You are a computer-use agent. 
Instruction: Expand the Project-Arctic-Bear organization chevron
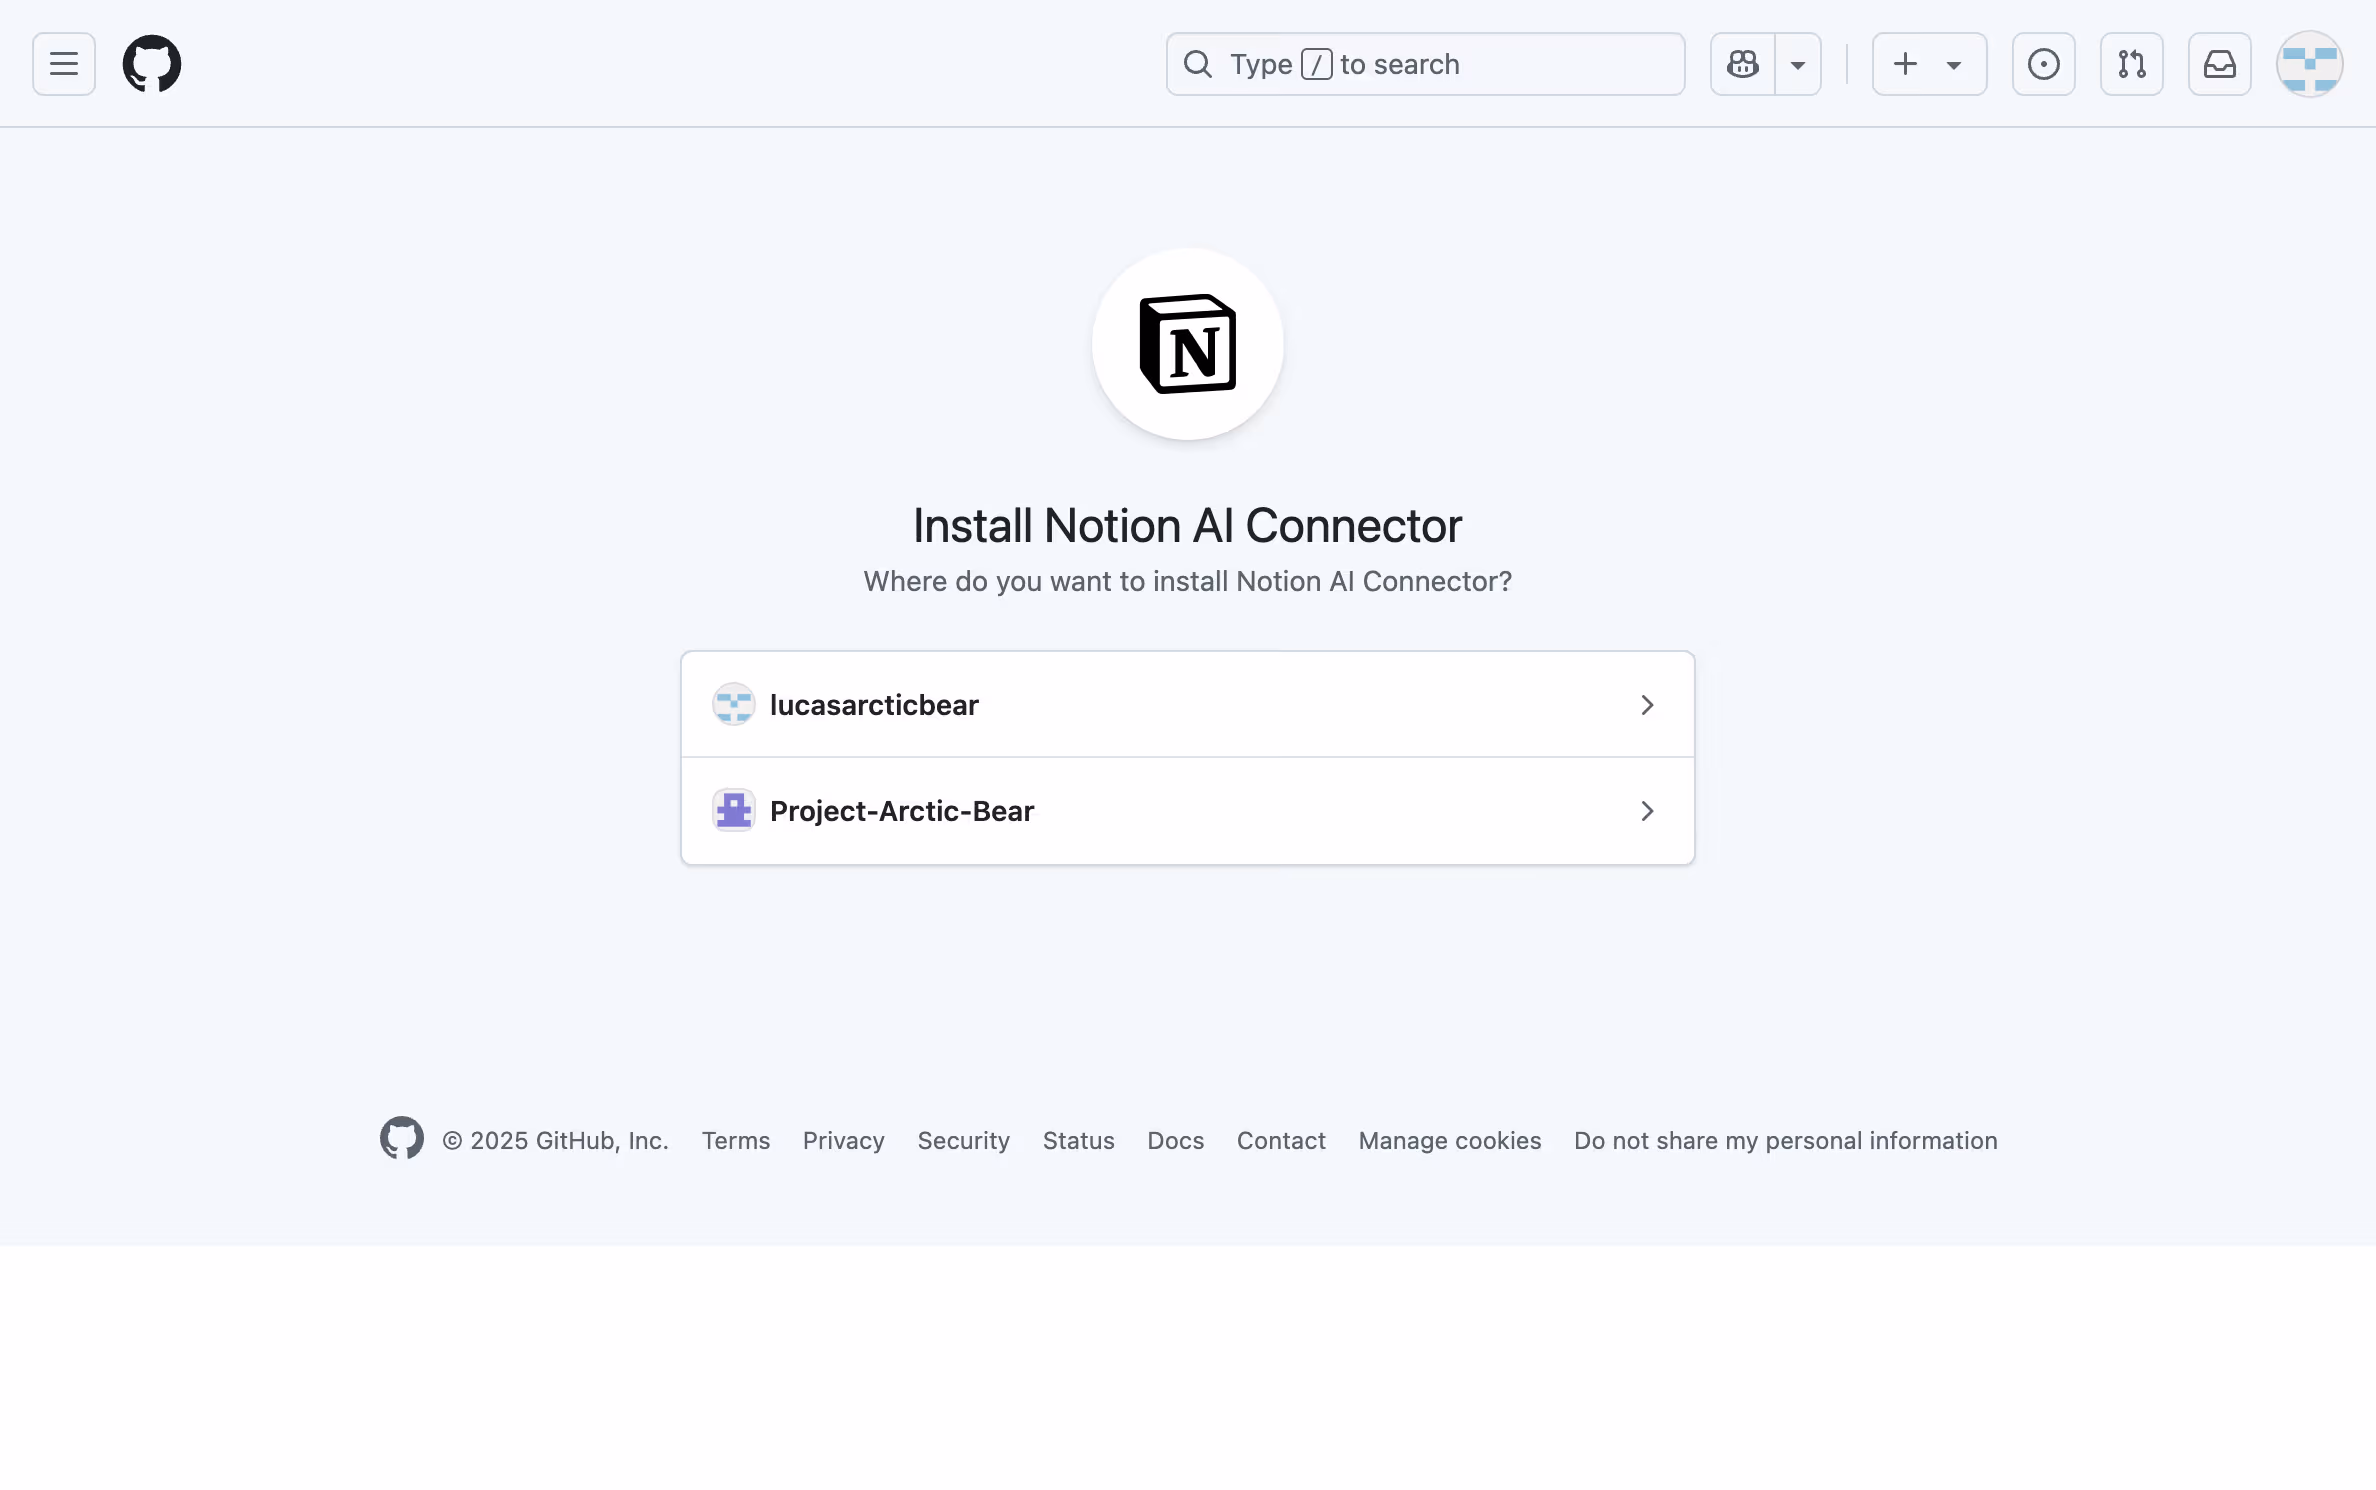[x=1647, y=811]
